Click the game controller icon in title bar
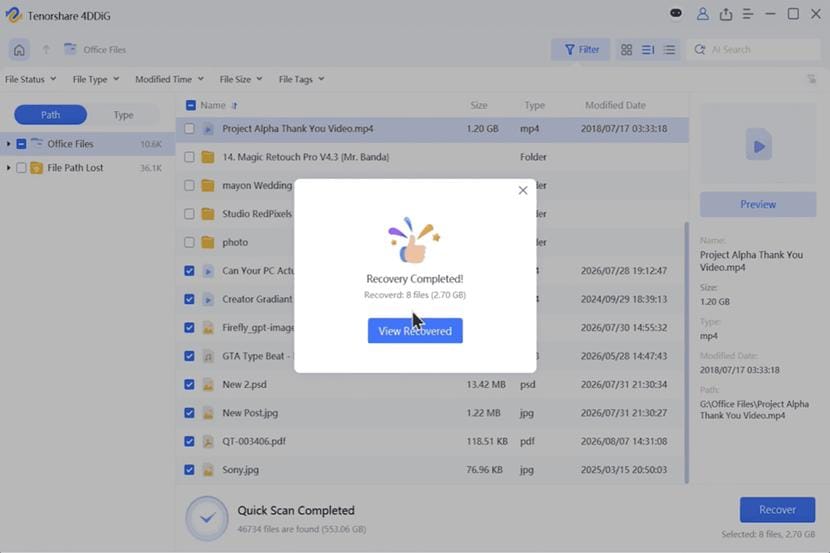This screenshot has height=553, width=830. (x=675, y=13)
